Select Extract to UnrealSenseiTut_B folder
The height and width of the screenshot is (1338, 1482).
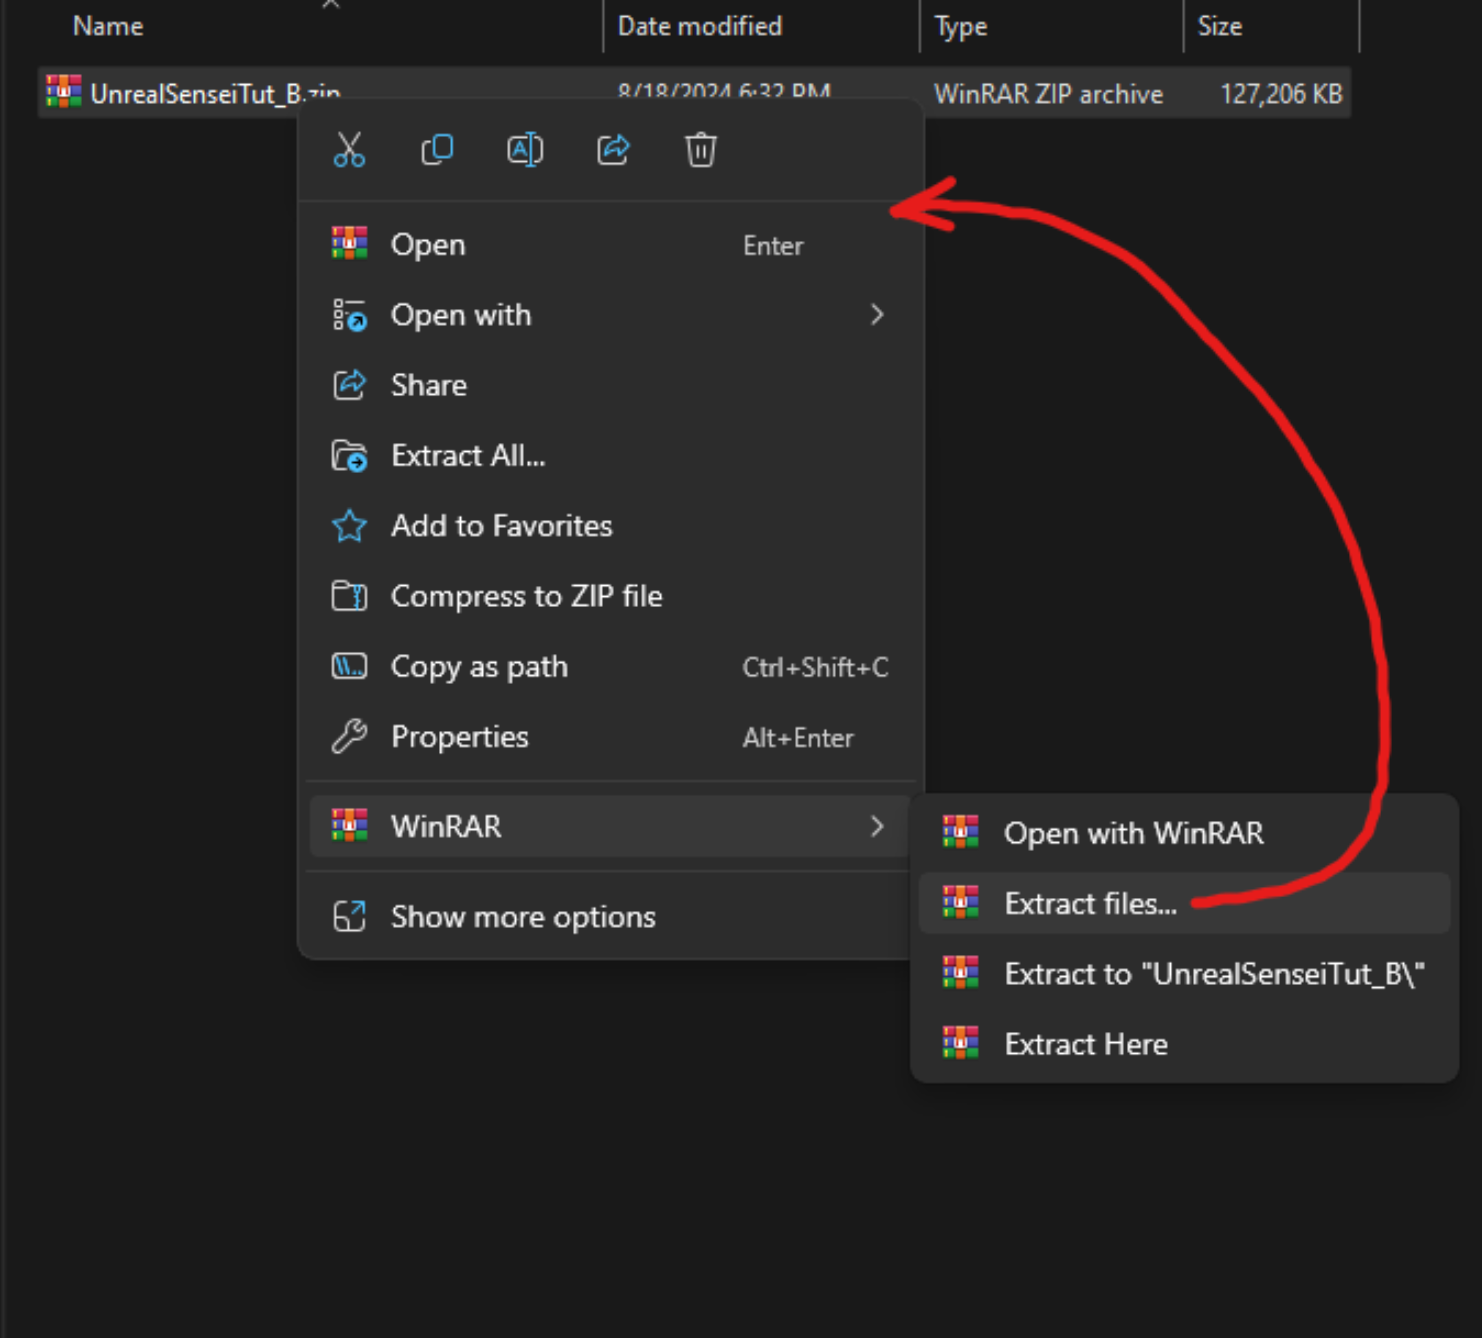[1215, 973]
